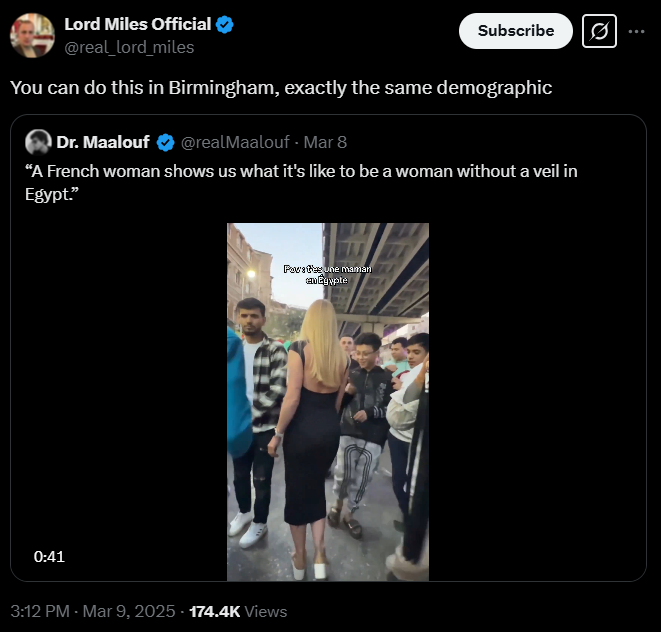Image resolution: width=661 pixels, height=632 pixels.
Task: Go to the @realMaalouf handle
Action: [x=233, y=142]
